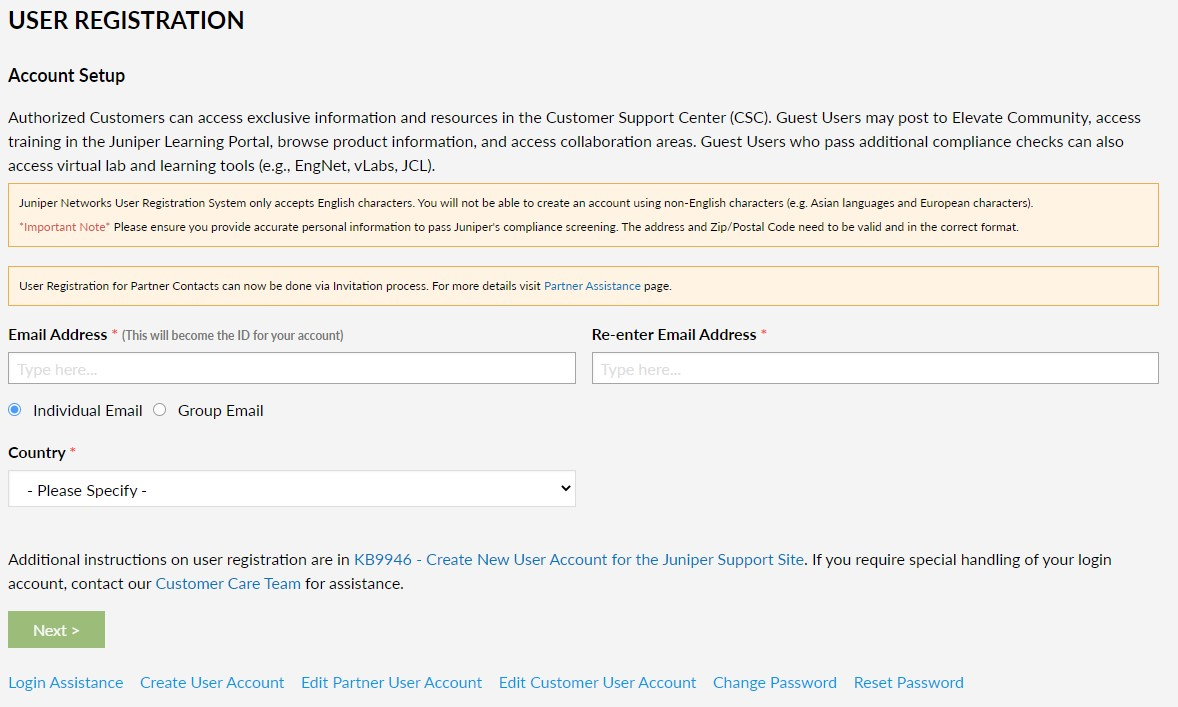Open Edit Customer User Account
The image size is (1178, 707).
pos(597,683)
